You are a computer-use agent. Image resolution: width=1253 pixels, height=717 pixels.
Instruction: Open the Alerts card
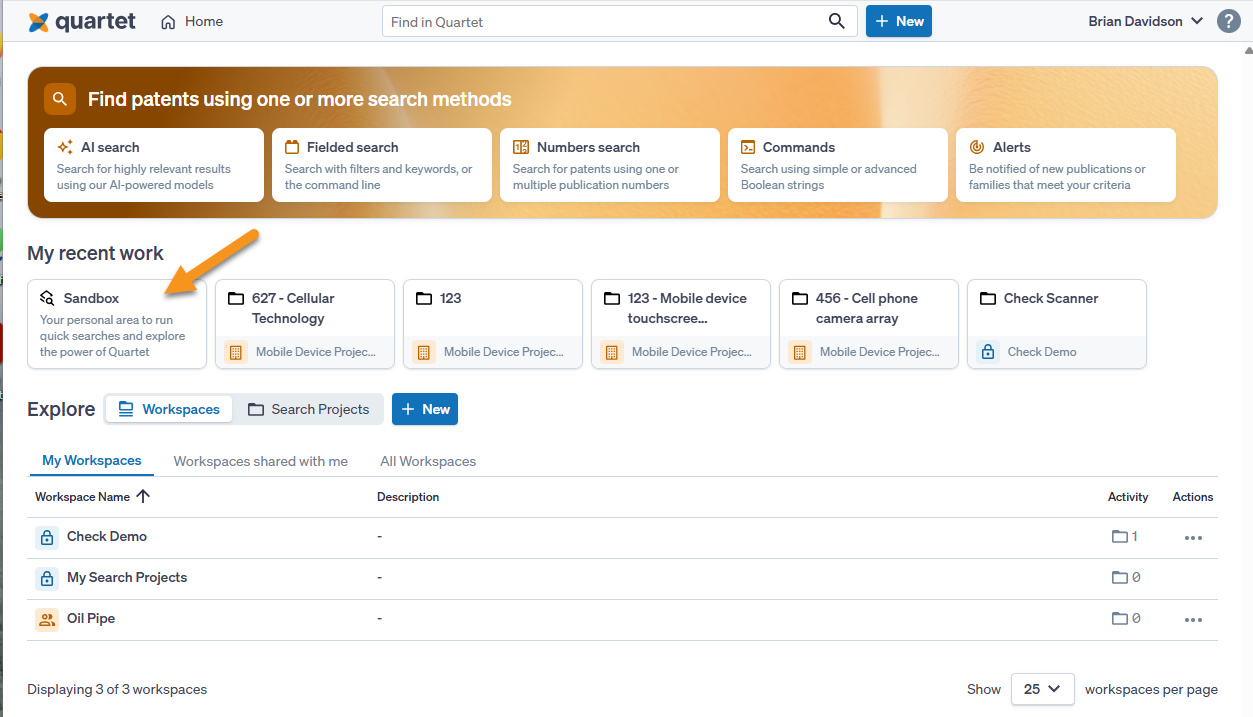1066,165
